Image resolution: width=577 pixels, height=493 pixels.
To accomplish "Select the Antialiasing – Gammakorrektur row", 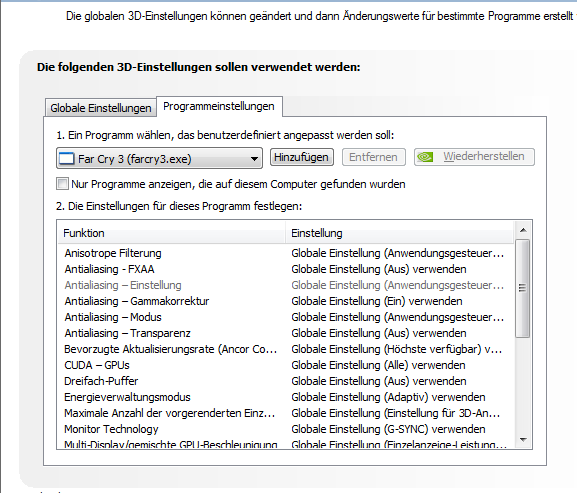I will tap(286, 301).
